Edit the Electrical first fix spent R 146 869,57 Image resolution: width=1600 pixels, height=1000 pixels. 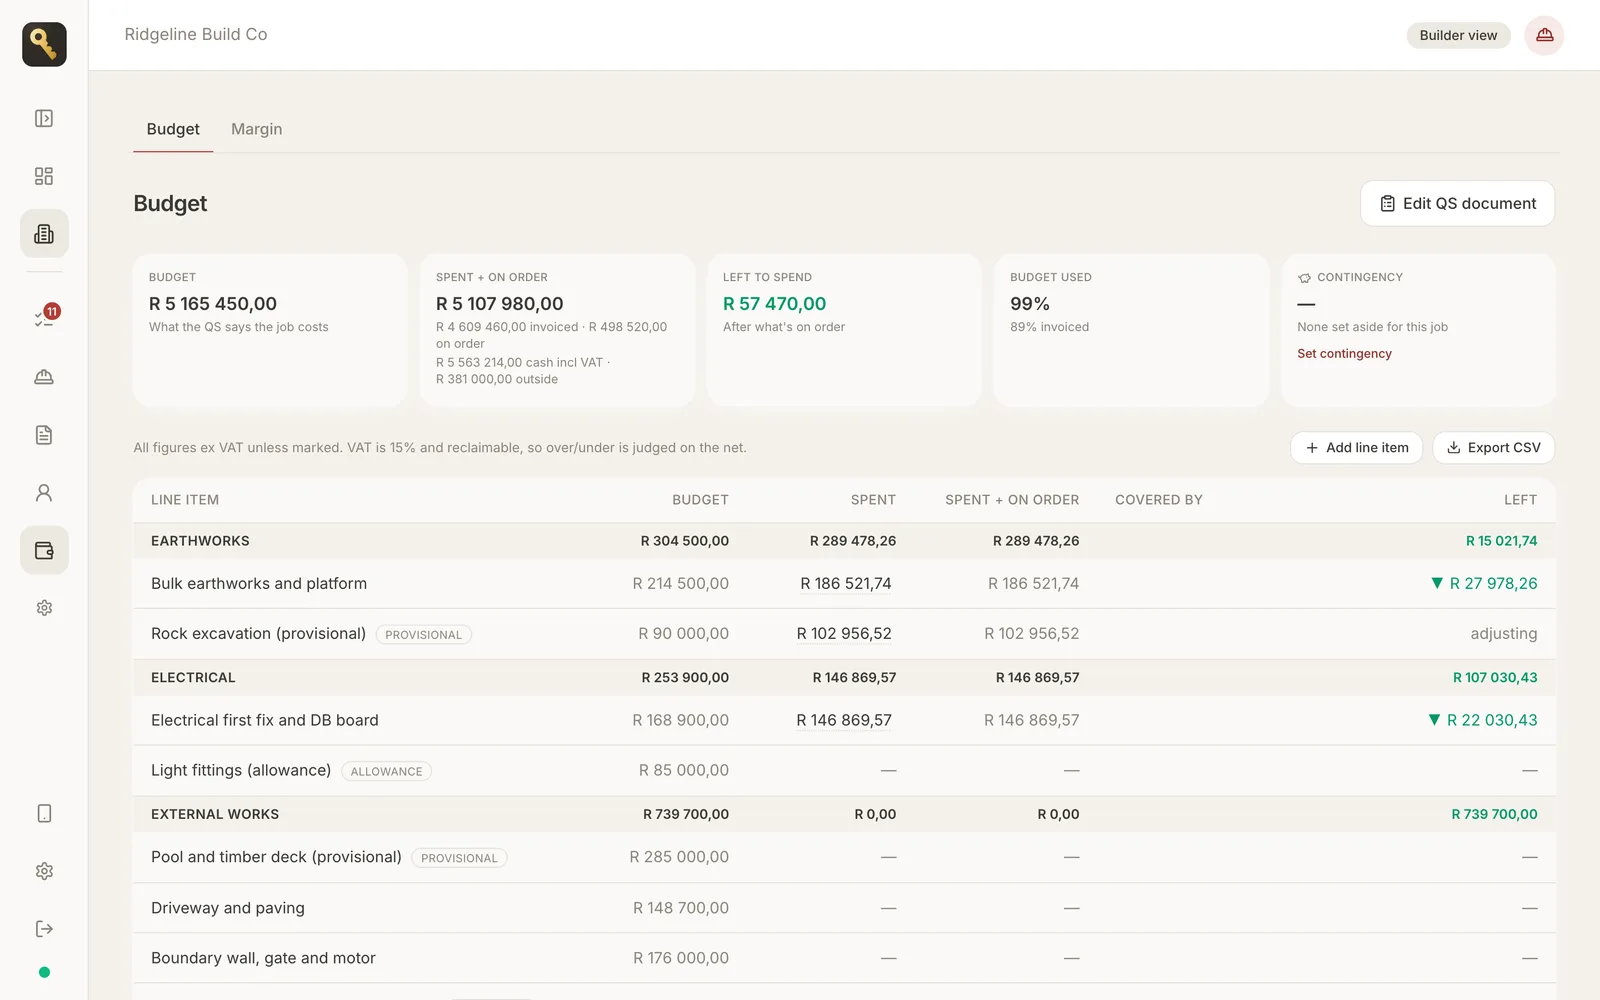(844, 721)
